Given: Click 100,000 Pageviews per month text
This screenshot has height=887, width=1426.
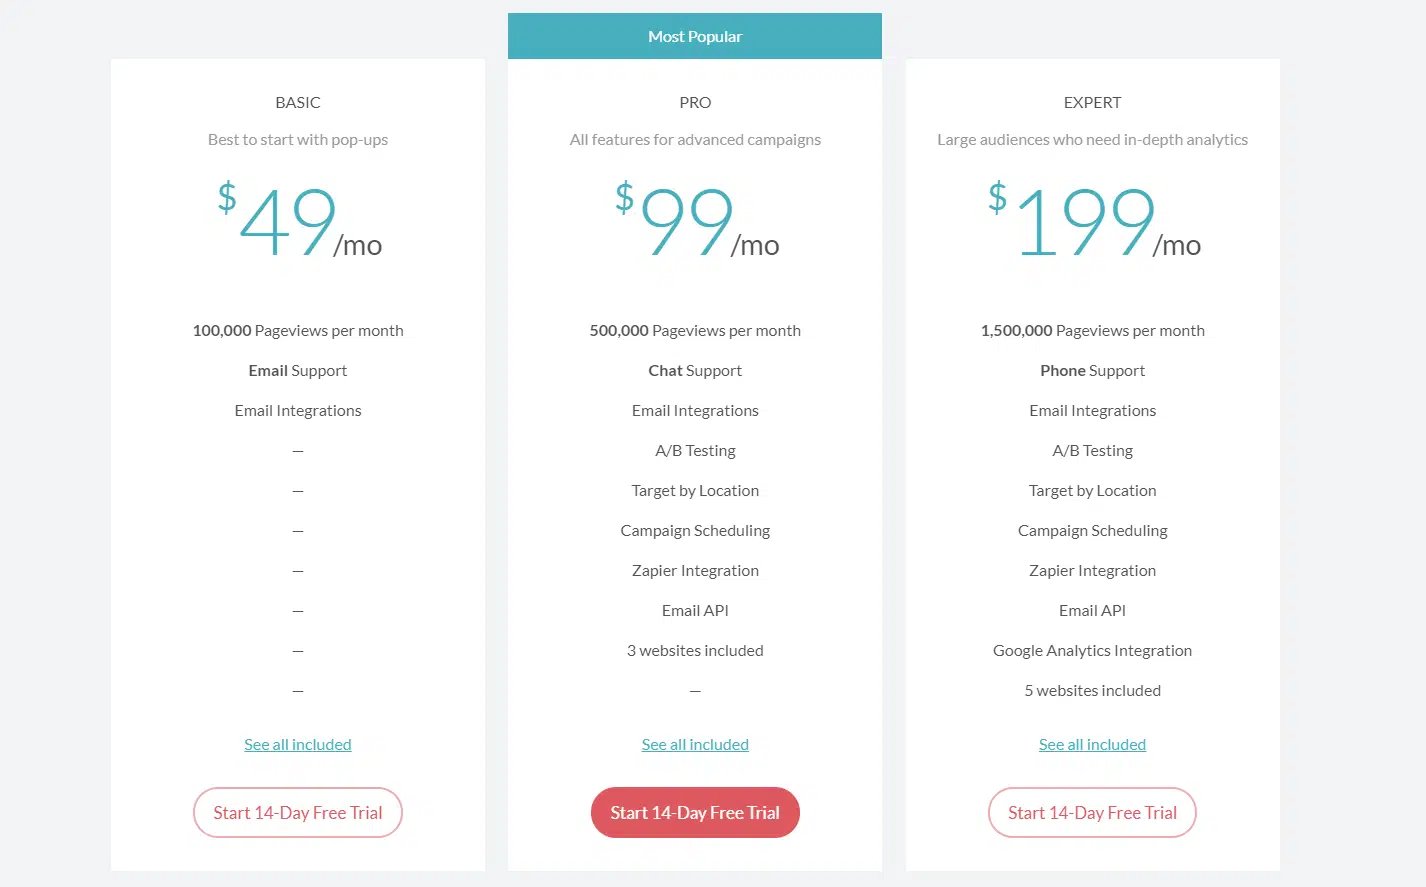Looking at the screenshot, I should [x=298, y=331].
